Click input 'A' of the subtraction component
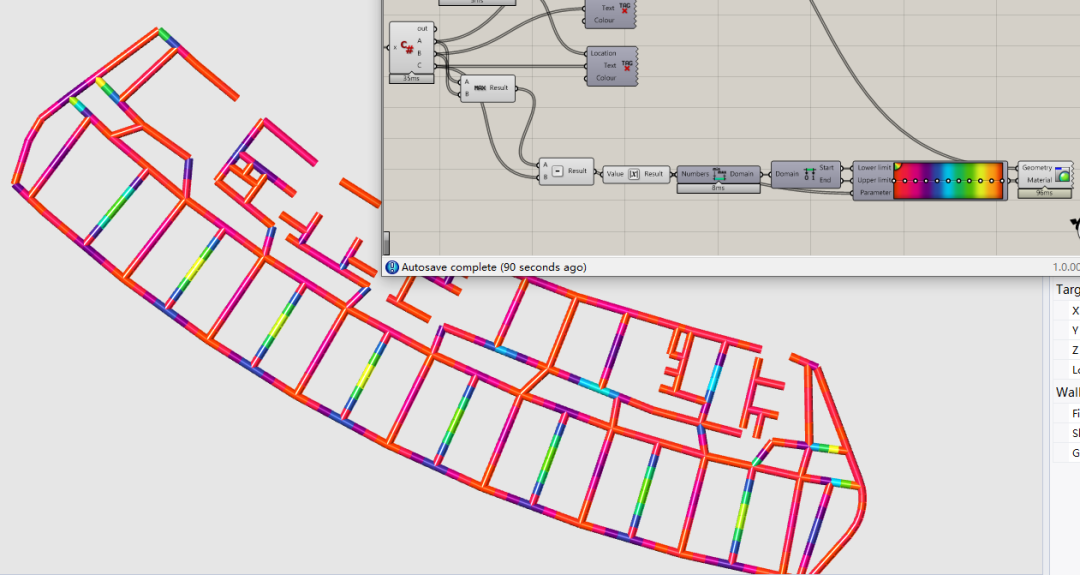Image resolution: width=1080 pixels, height=575 pixels. pyautogui.click(x=546, y=165)
